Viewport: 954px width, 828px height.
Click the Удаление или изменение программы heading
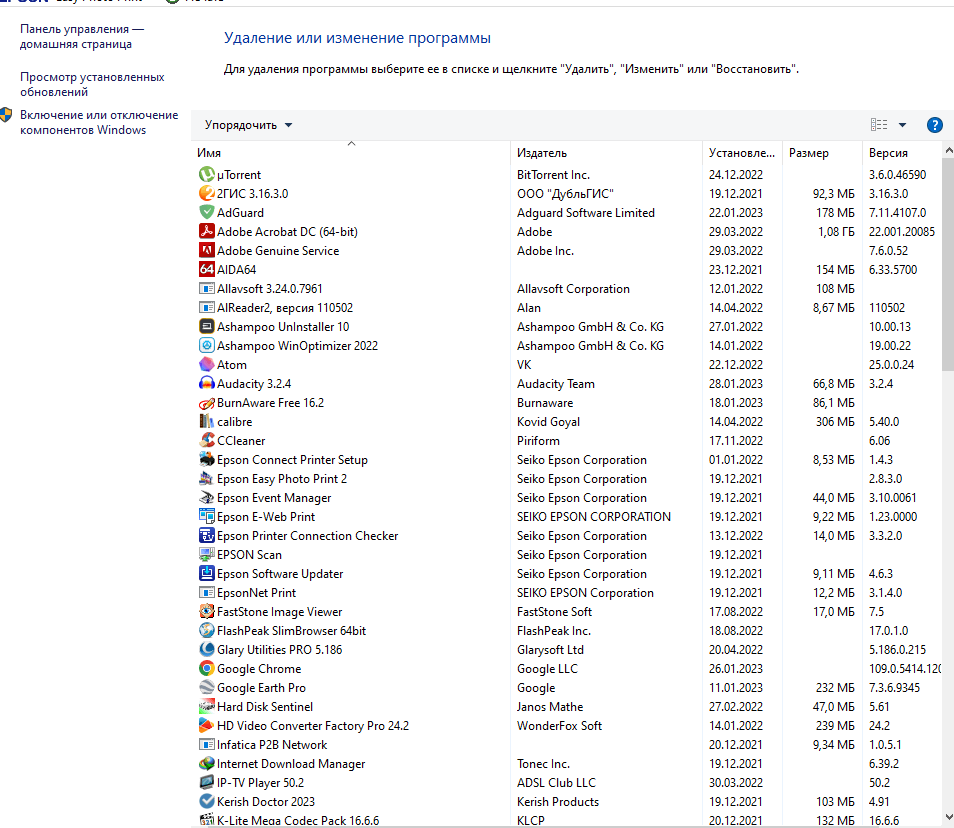point(357,38)
